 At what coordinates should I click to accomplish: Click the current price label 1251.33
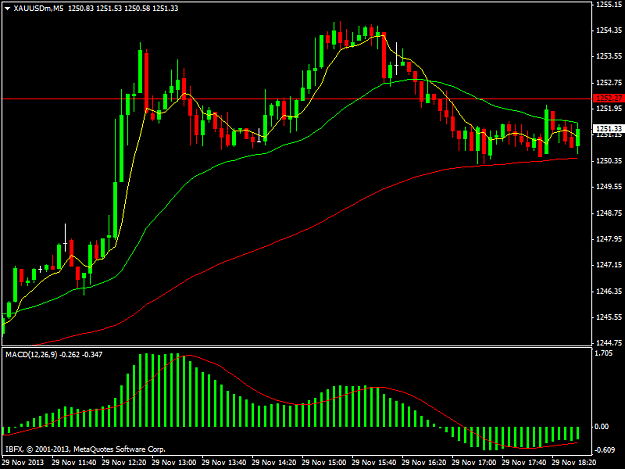click(x=609, y=128)
